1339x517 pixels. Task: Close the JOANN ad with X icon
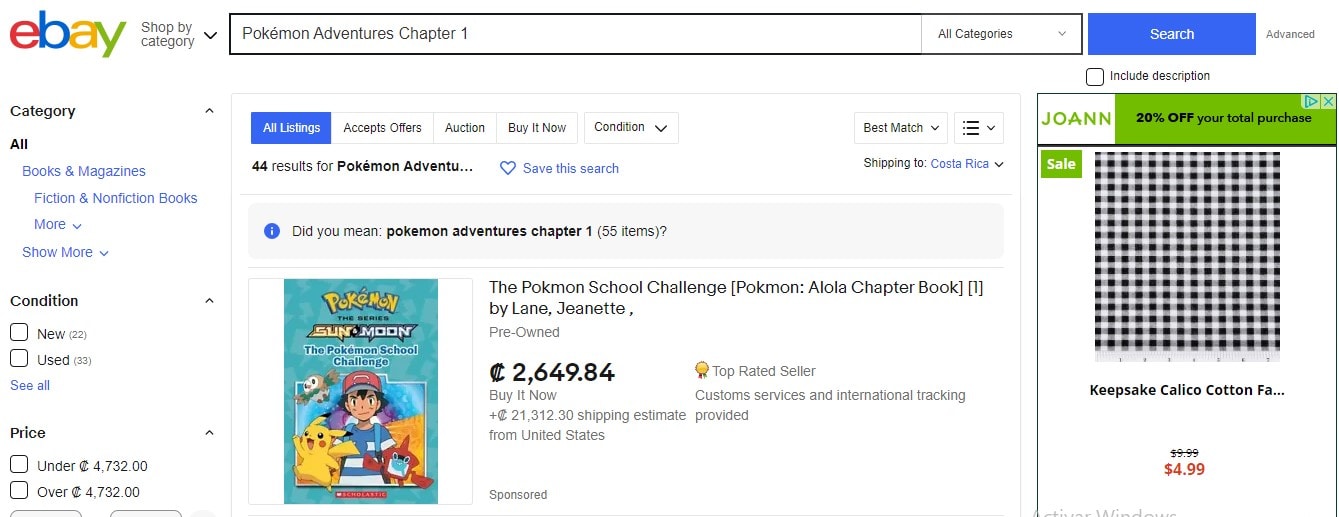(x=1328, y=102)
